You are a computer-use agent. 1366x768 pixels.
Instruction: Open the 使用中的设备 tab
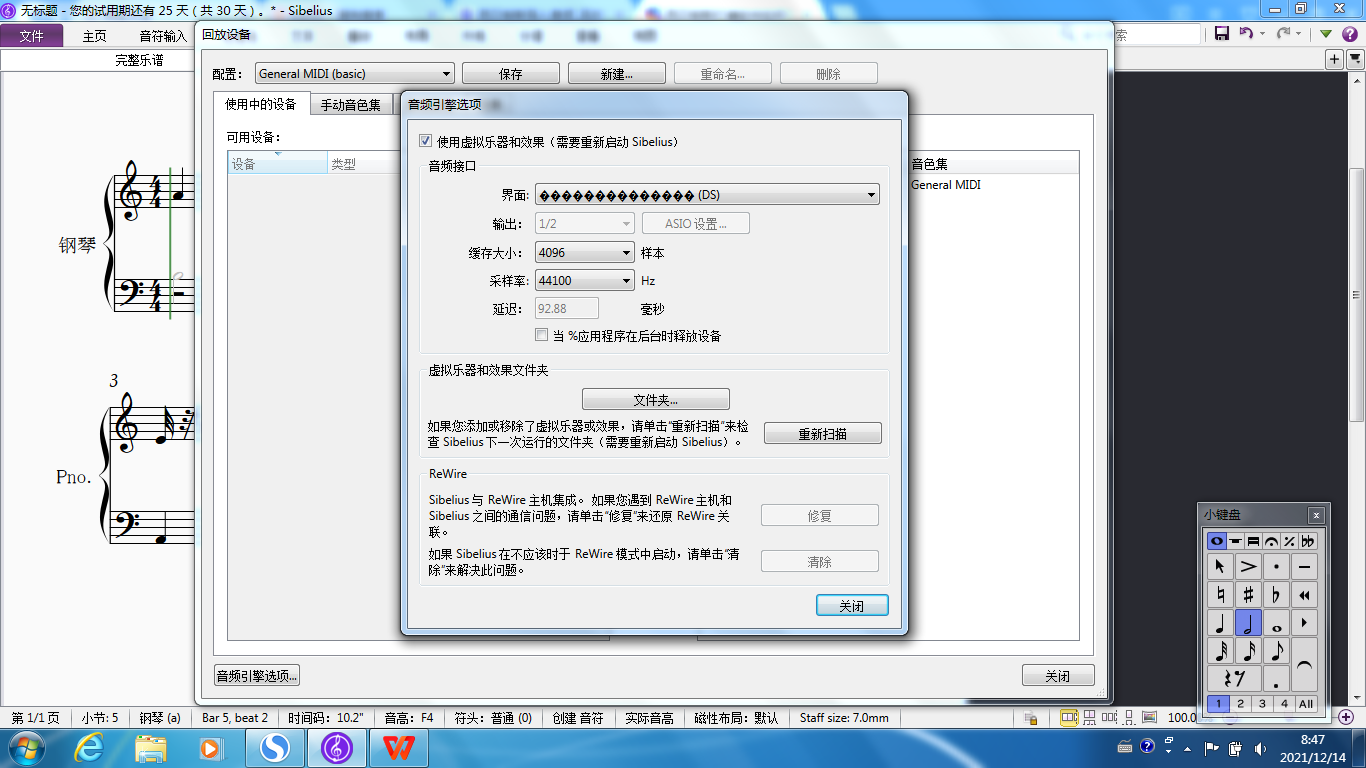260,104
